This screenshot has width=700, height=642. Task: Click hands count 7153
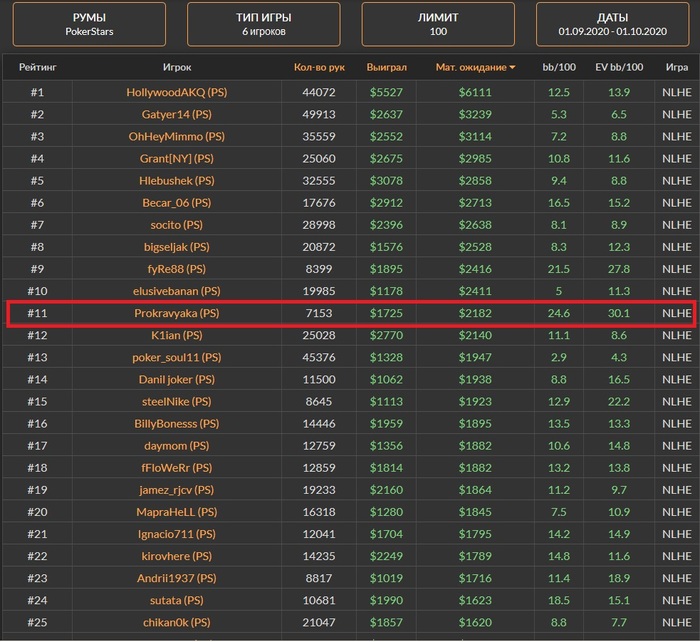pyautogui.click(x=319, y=313)
